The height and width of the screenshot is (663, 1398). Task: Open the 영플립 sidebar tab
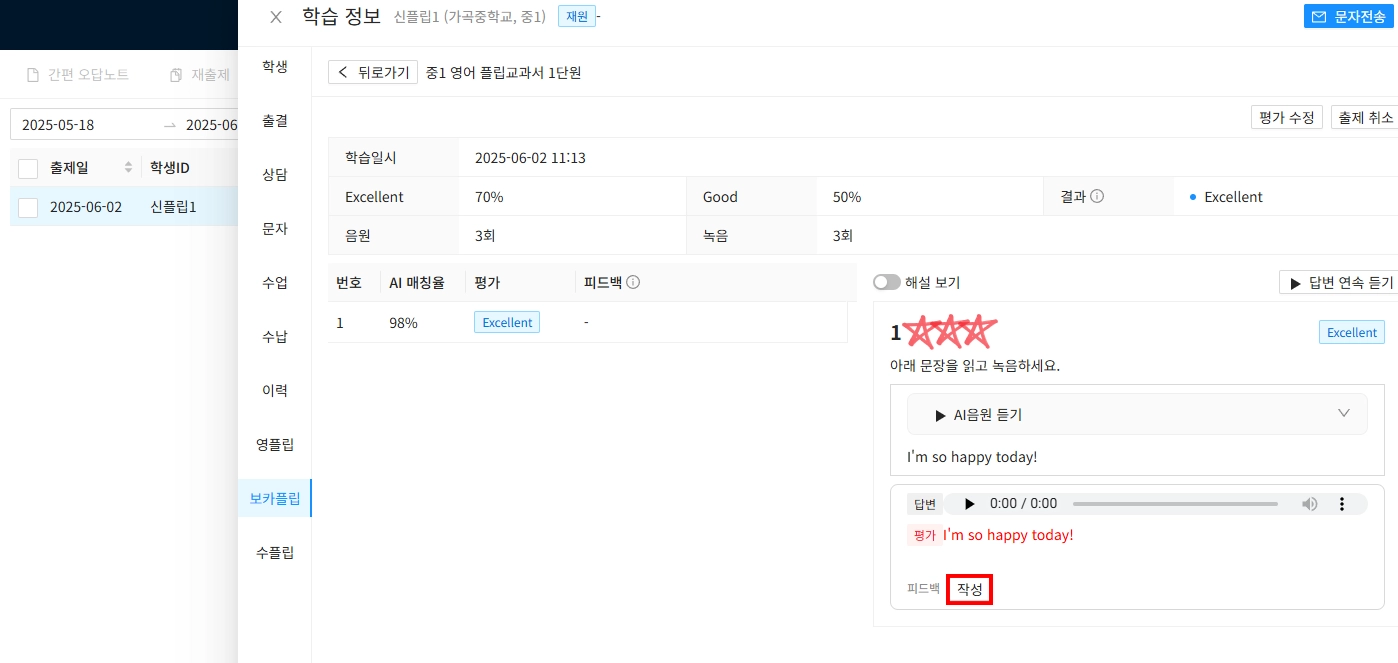pos(275,444)
